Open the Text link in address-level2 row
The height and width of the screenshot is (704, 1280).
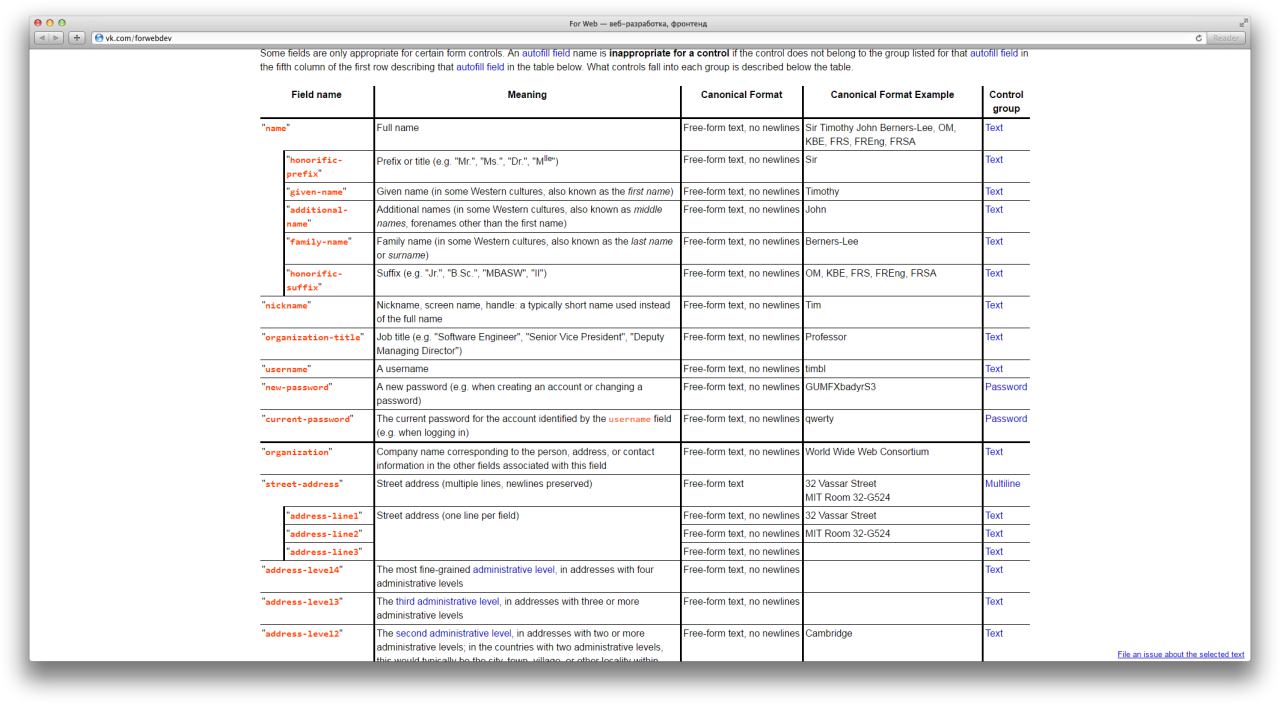pos(993,634)
